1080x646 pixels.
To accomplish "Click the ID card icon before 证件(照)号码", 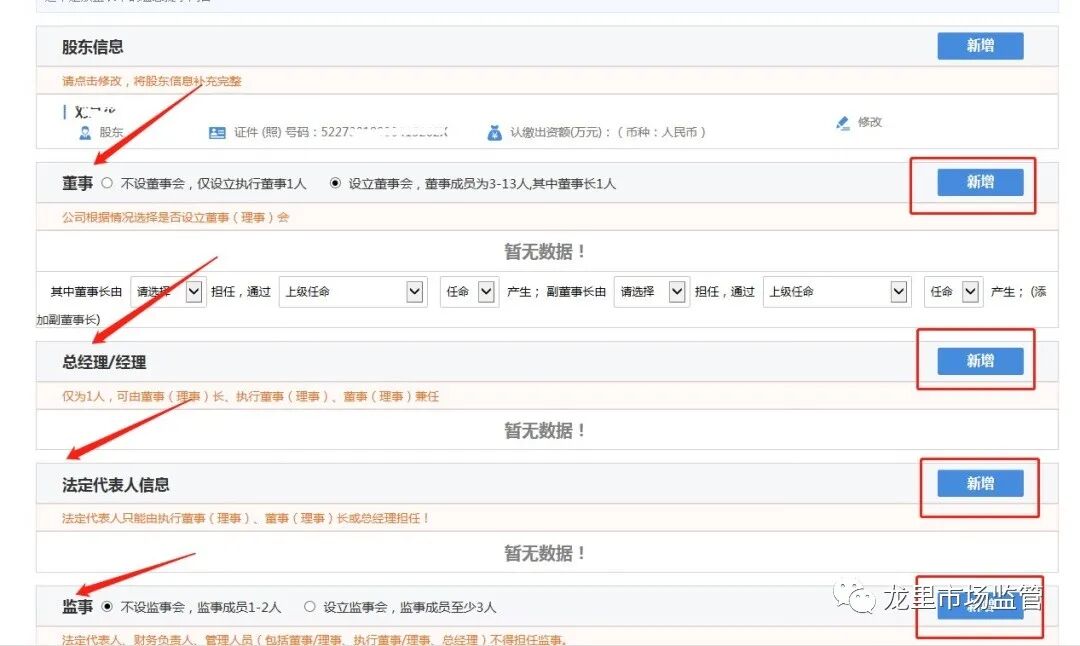I will 218,131.
